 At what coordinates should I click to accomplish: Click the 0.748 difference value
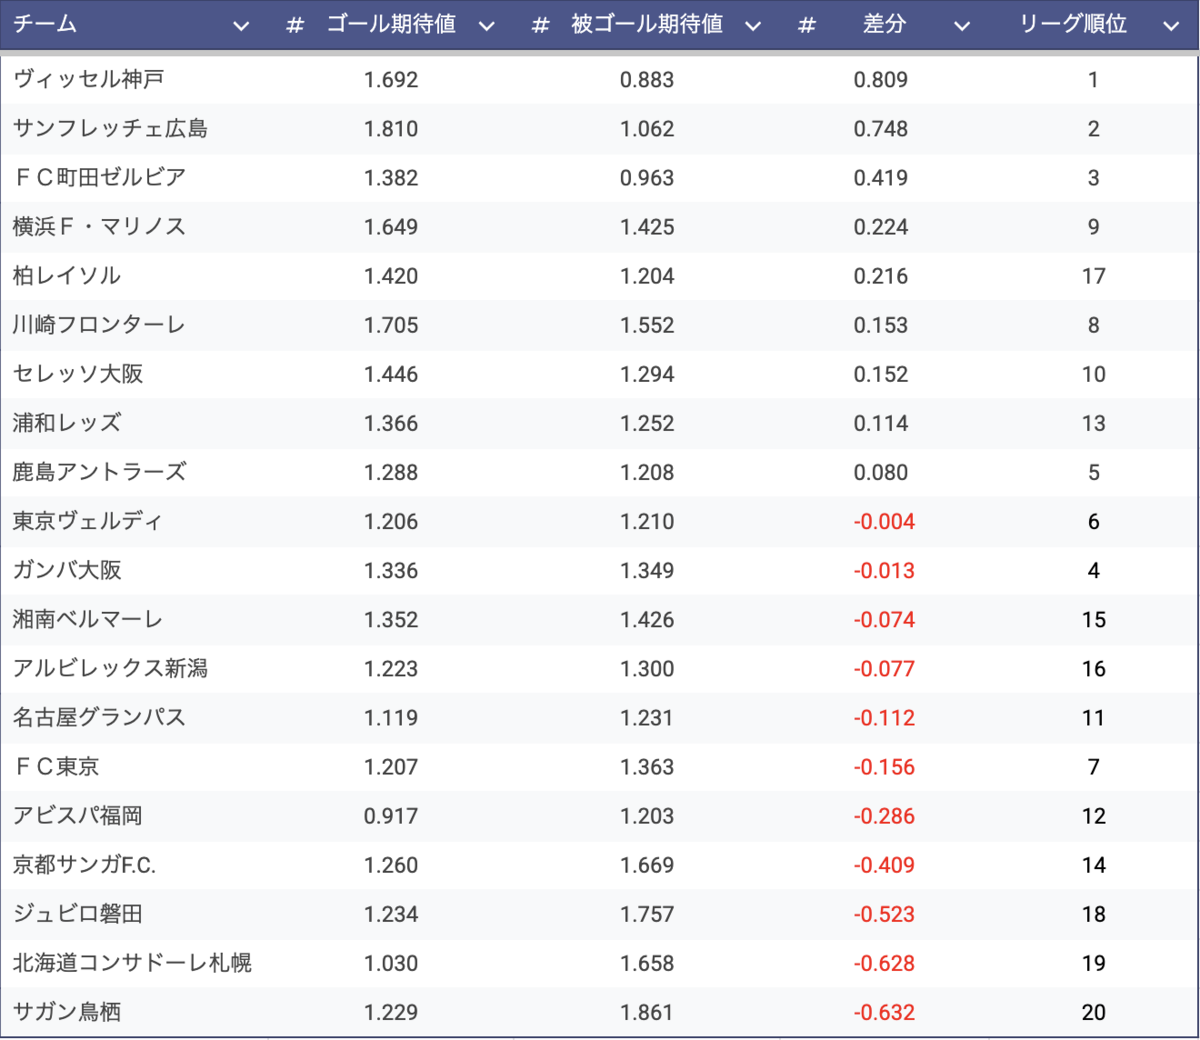(x=881, y=129)
